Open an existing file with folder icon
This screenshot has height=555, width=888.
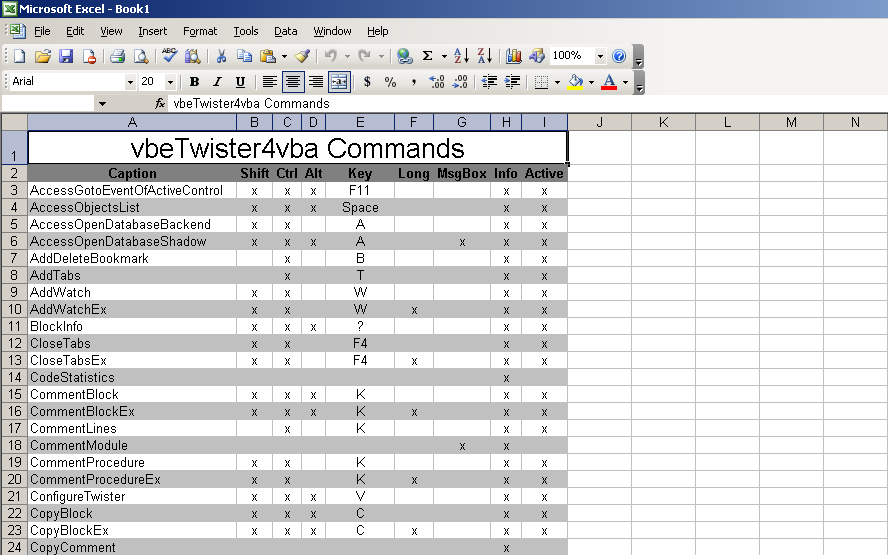coord(42,56)
